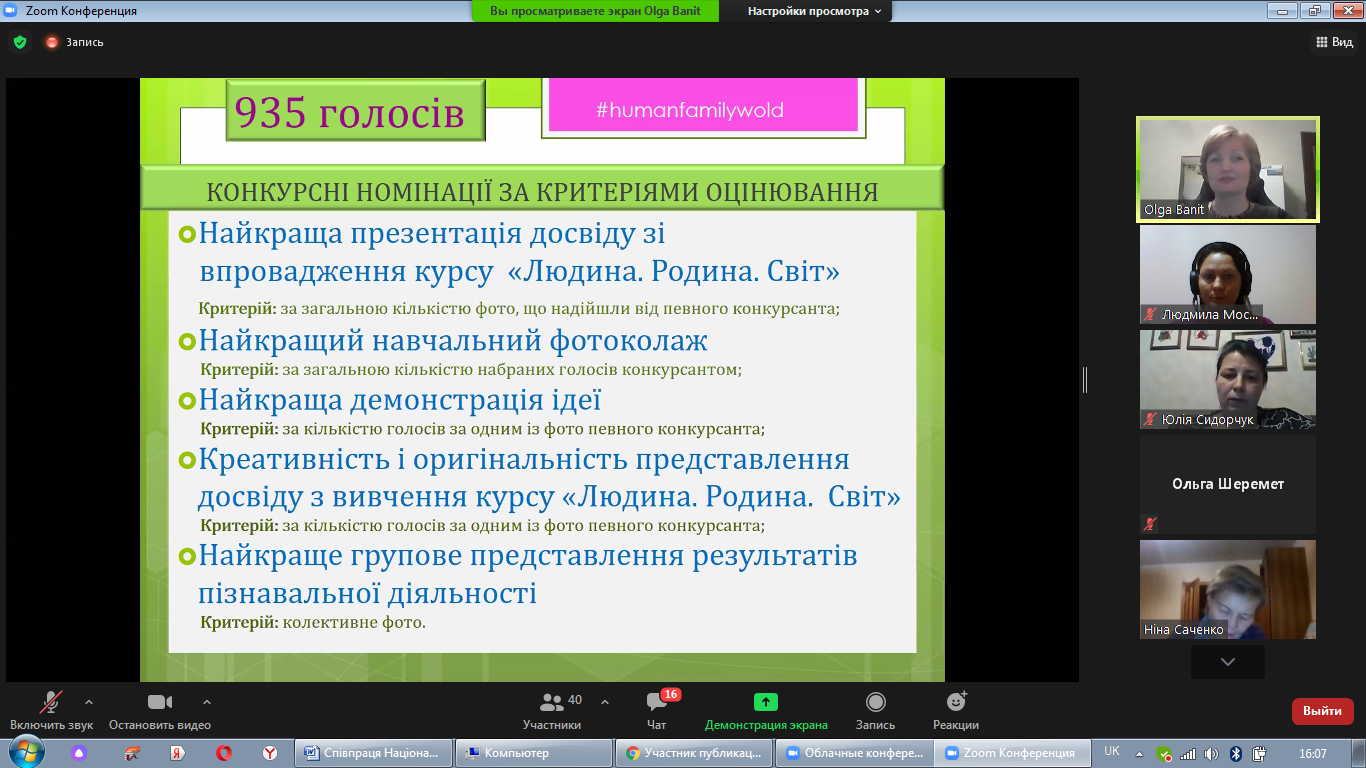This screenshot has width=1366, height=768.
Task: Expand video options arrow next to camera
Action: coord(207,701)
